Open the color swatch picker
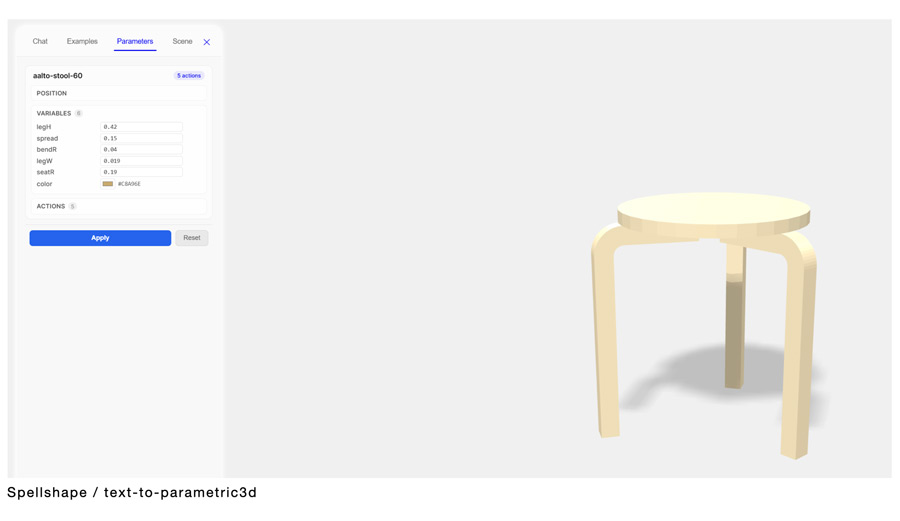Image resolution: width=900 pixels, height=521 pixels. tap(107, 184)
